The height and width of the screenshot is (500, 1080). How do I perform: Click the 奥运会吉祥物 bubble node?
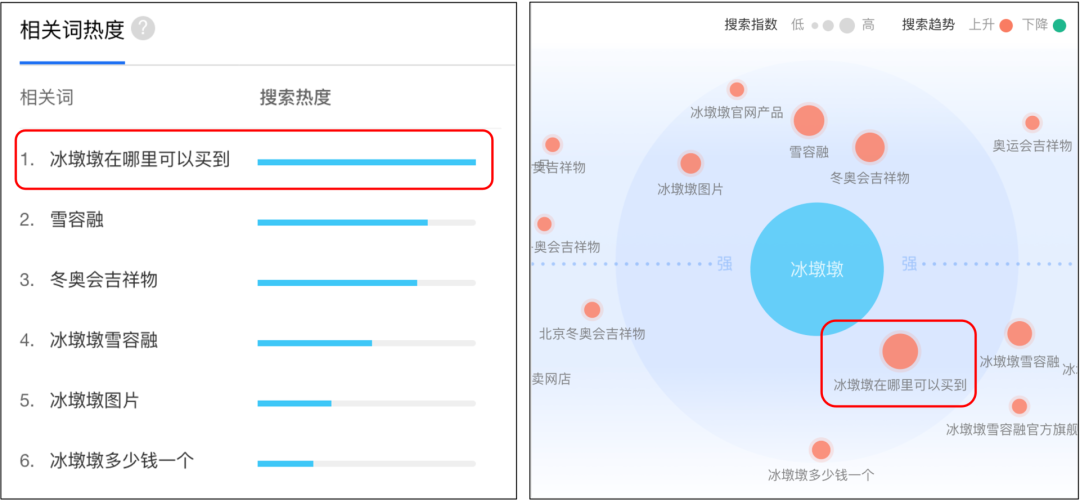click(1032, 123)
